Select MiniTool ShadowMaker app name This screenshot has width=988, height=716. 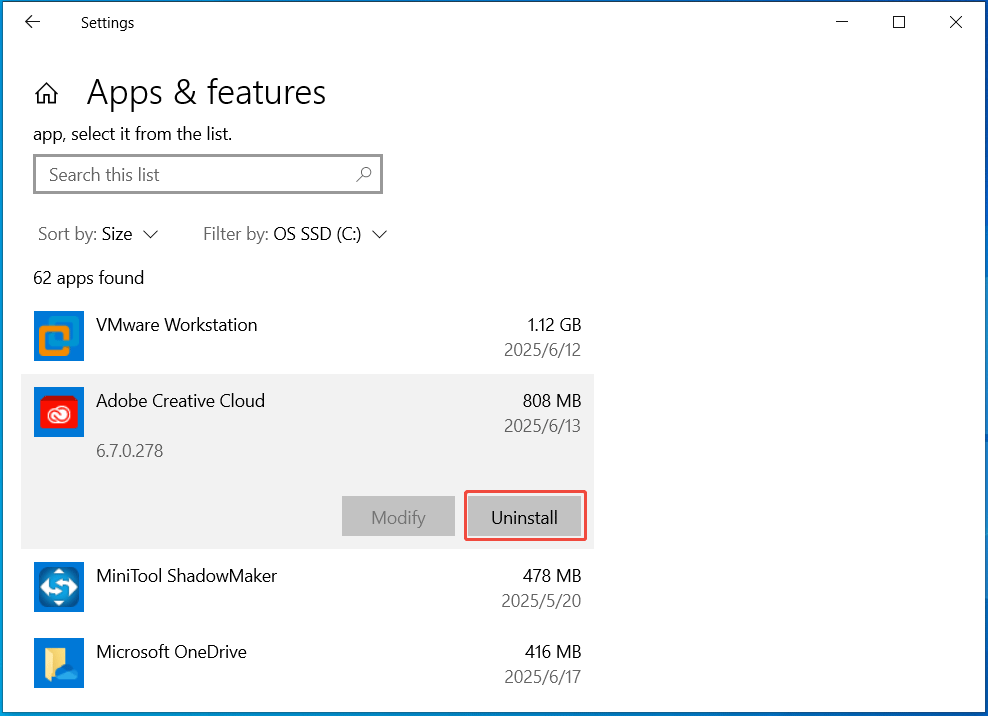click(x=187, y=576)
